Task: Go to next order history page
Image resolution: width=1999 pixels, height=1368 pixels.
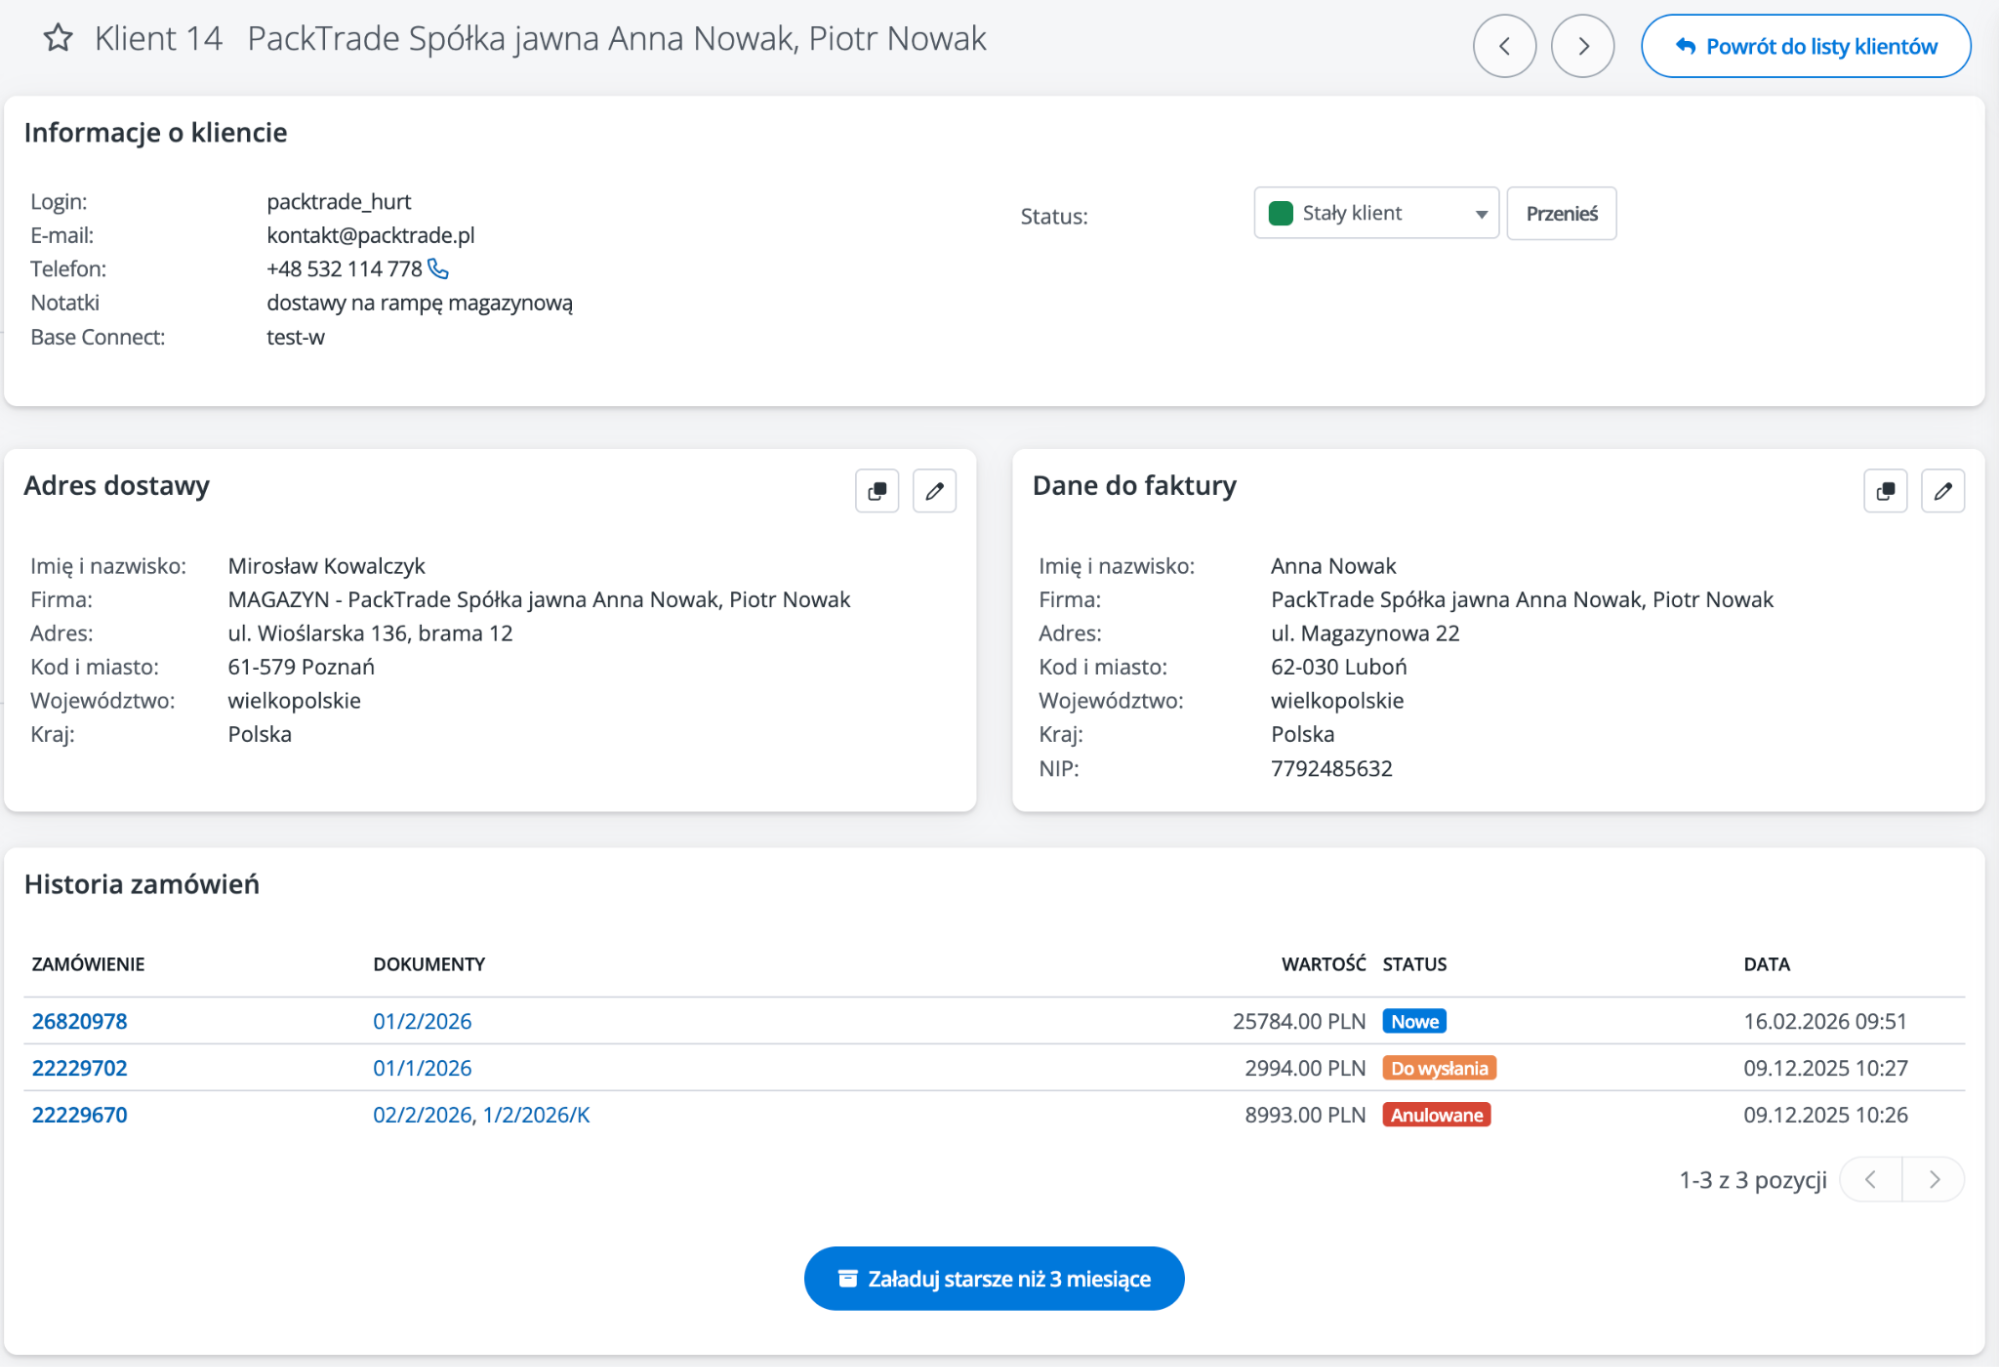Action: pyautogui.click(x=1934, y=1180)
